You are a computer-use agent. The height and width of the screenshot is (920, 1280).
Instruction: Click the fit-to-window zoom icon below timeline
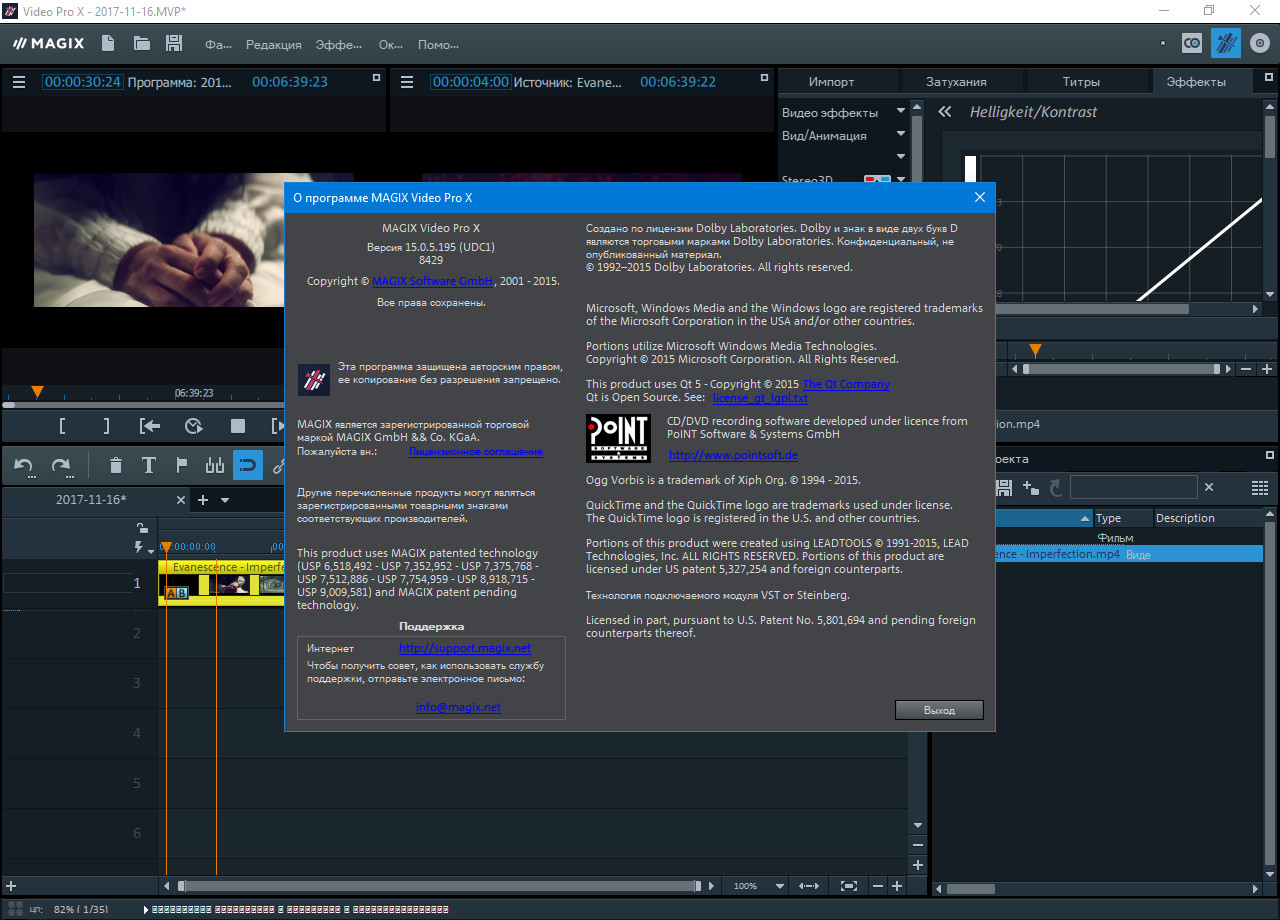click(x=849, y=886)
